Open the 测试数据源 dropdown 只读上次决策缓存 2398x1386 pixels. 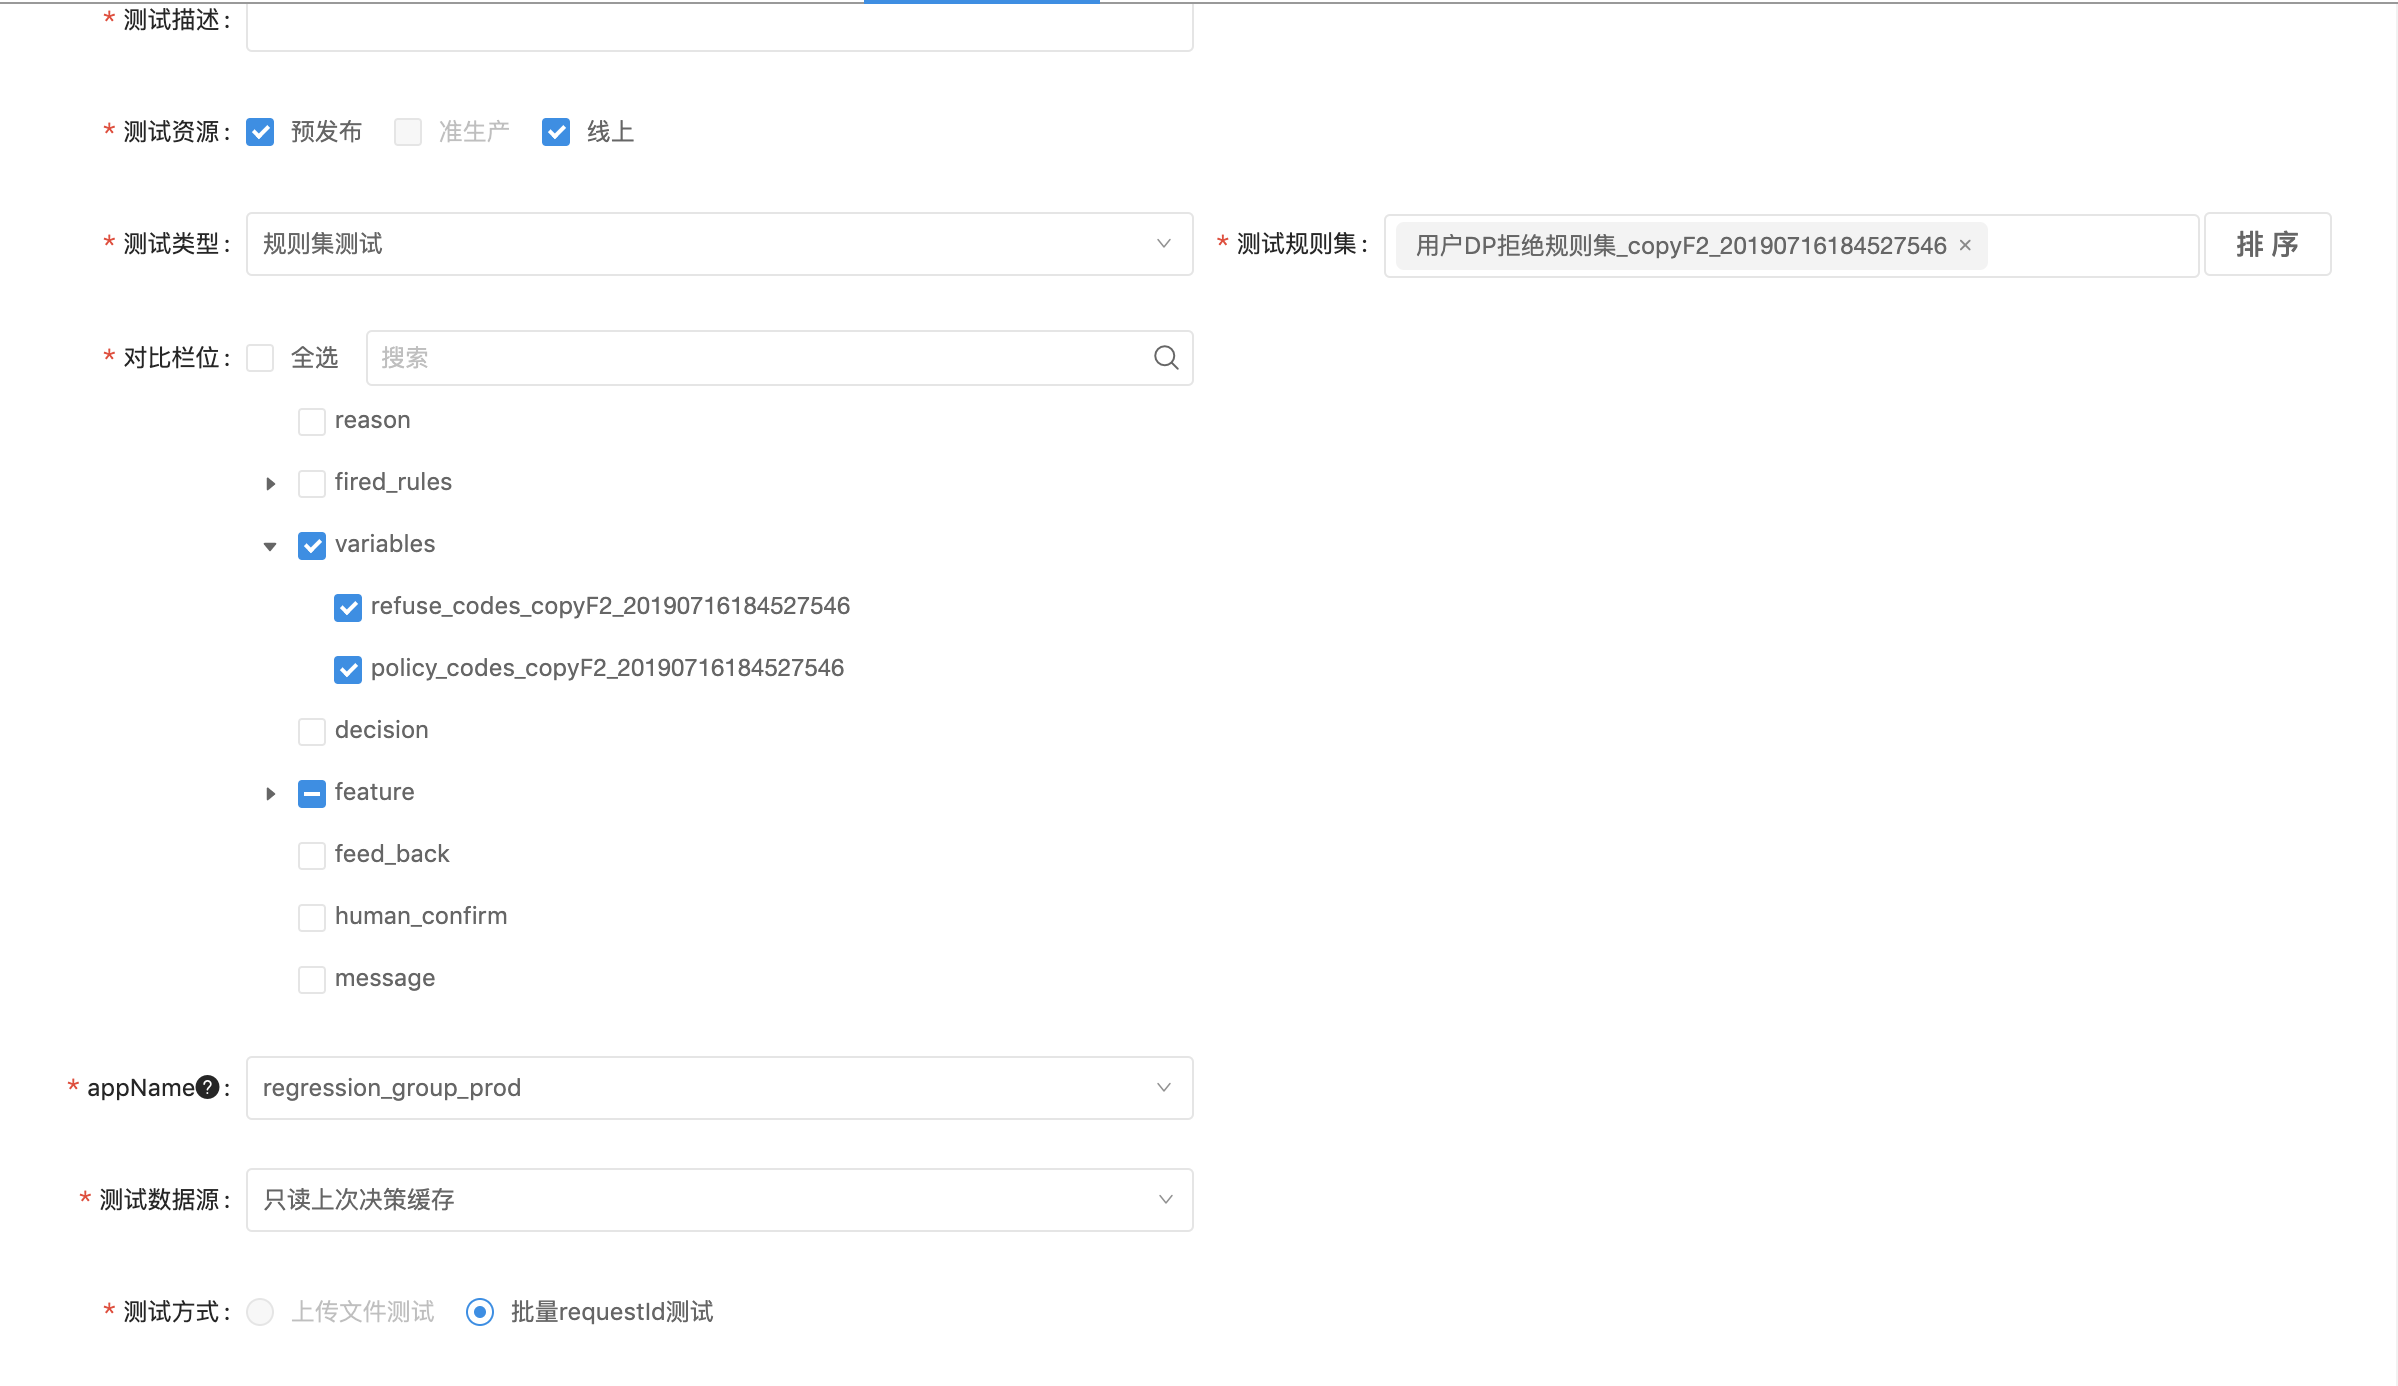(x=719, y=1200)
